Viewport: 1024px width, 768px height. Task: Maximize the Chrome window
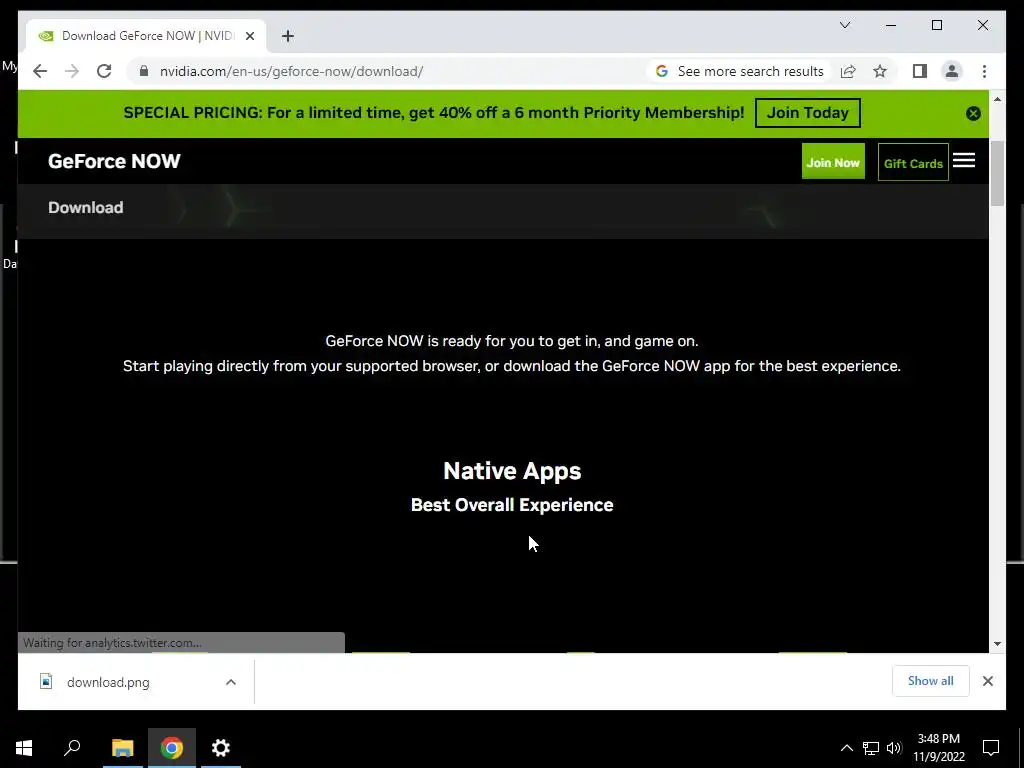936,25
